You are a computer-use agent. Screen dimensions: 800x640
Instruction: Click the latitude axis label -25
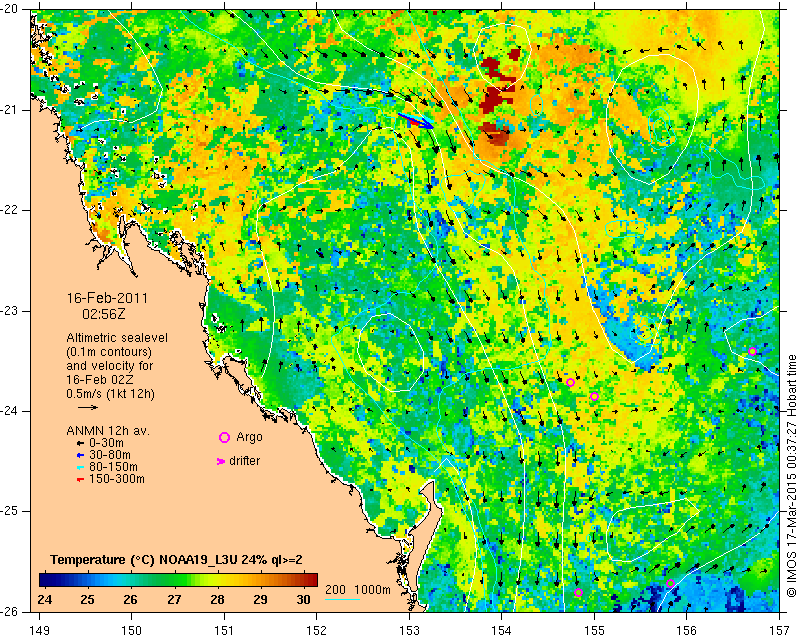(x=11, y=511)
